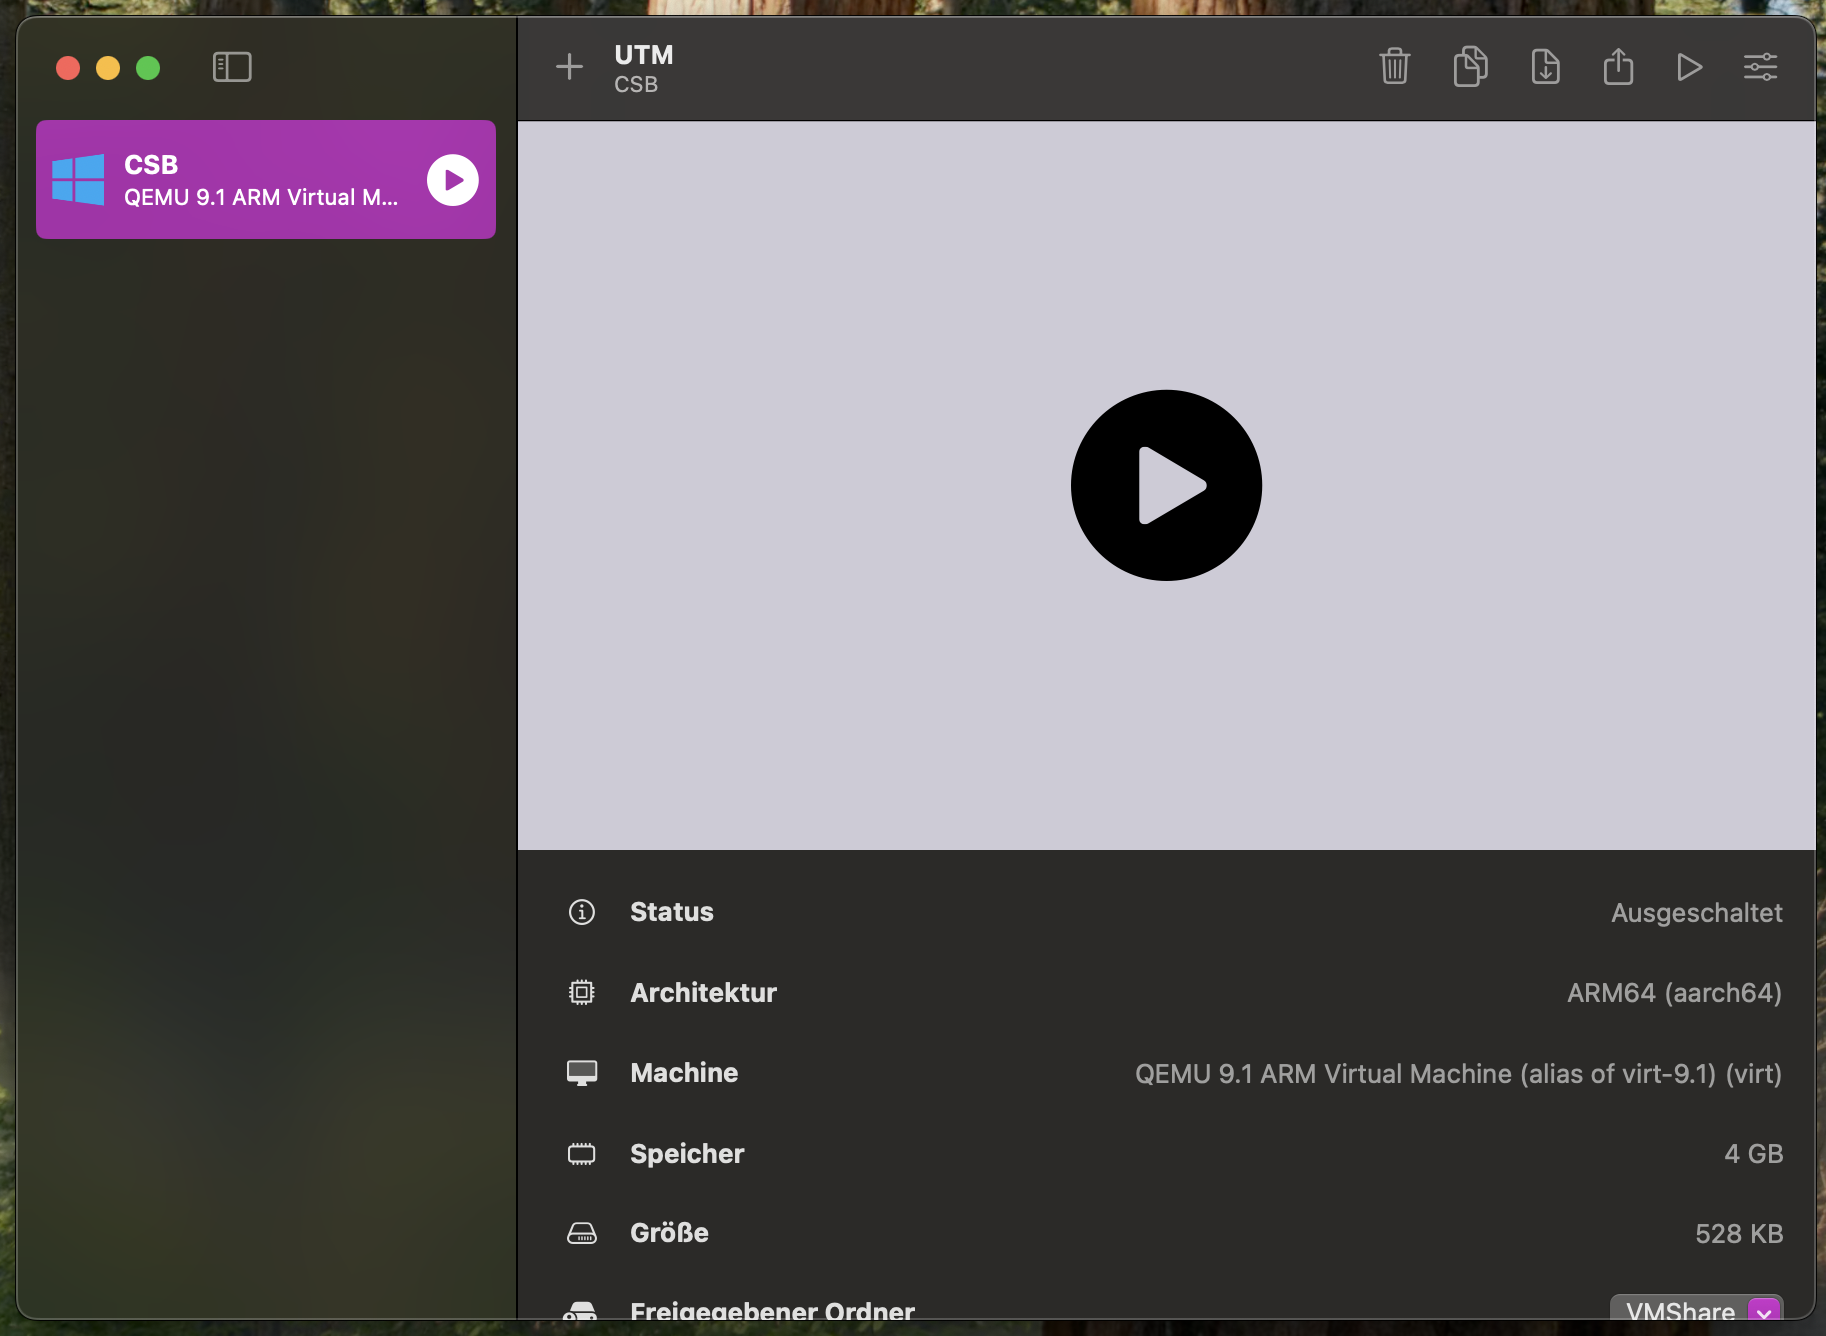This screenshot has width=1826, height=1336.
Task: Click the move VM document-download icon
Action: [1545, 67]
